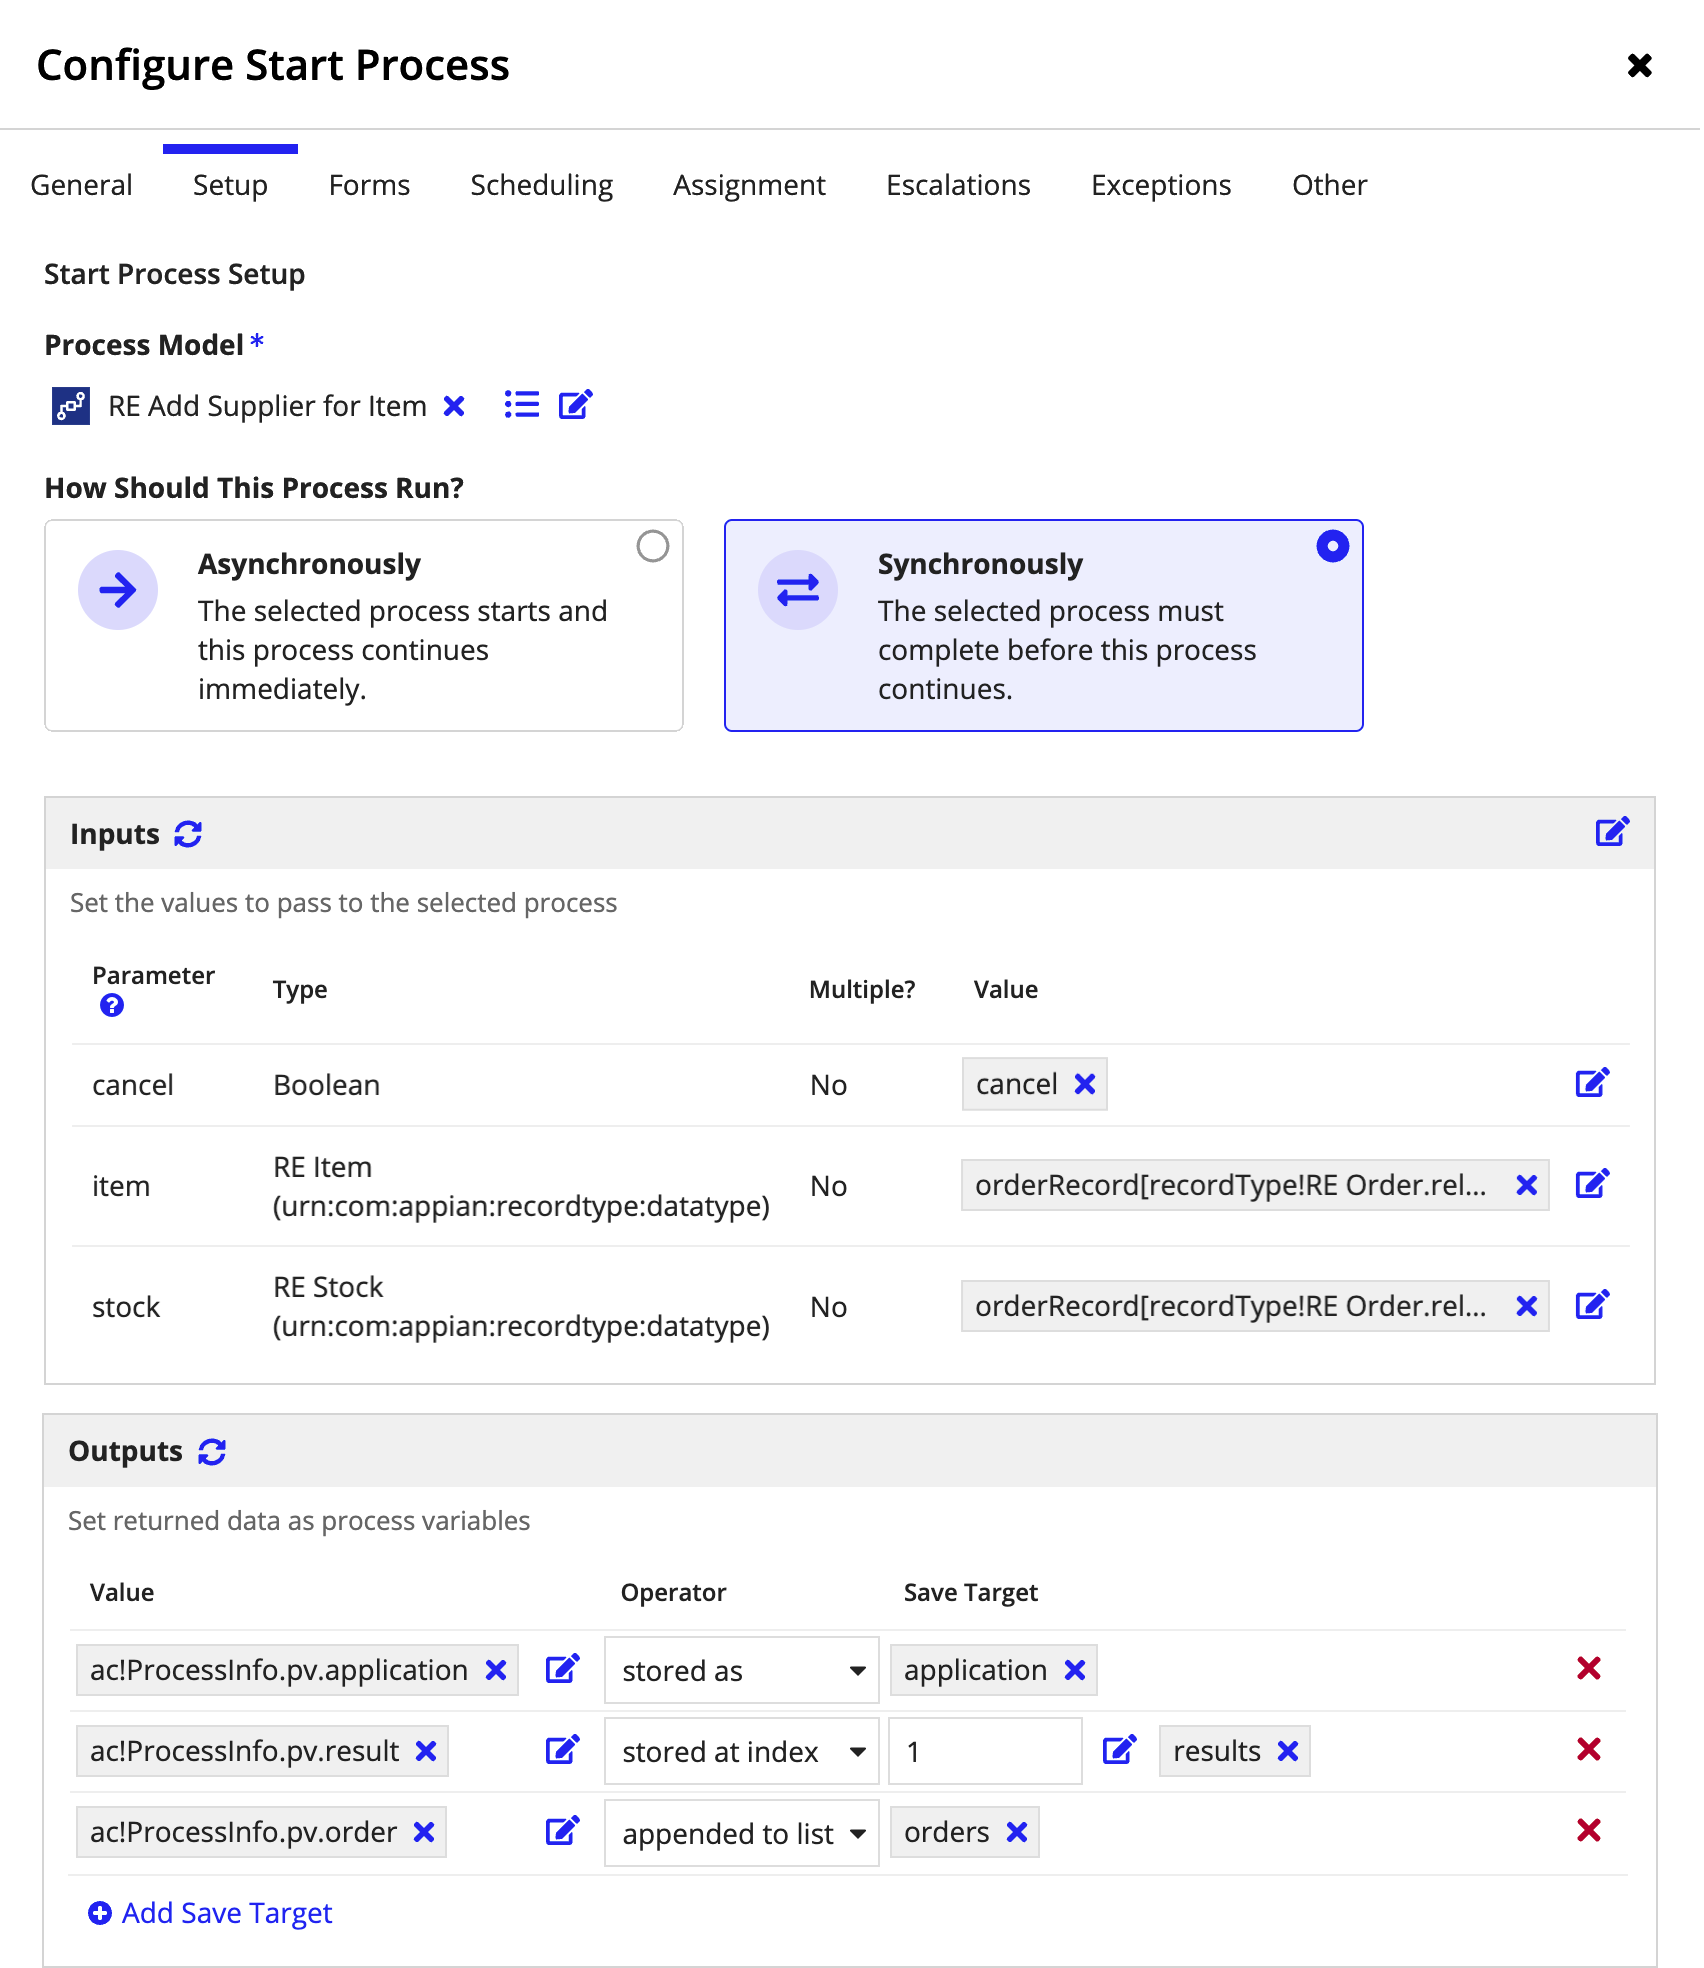This screenshot has width=1704, height=1968.
Task: Remove the application save target
Action: pos(1075,1670)
